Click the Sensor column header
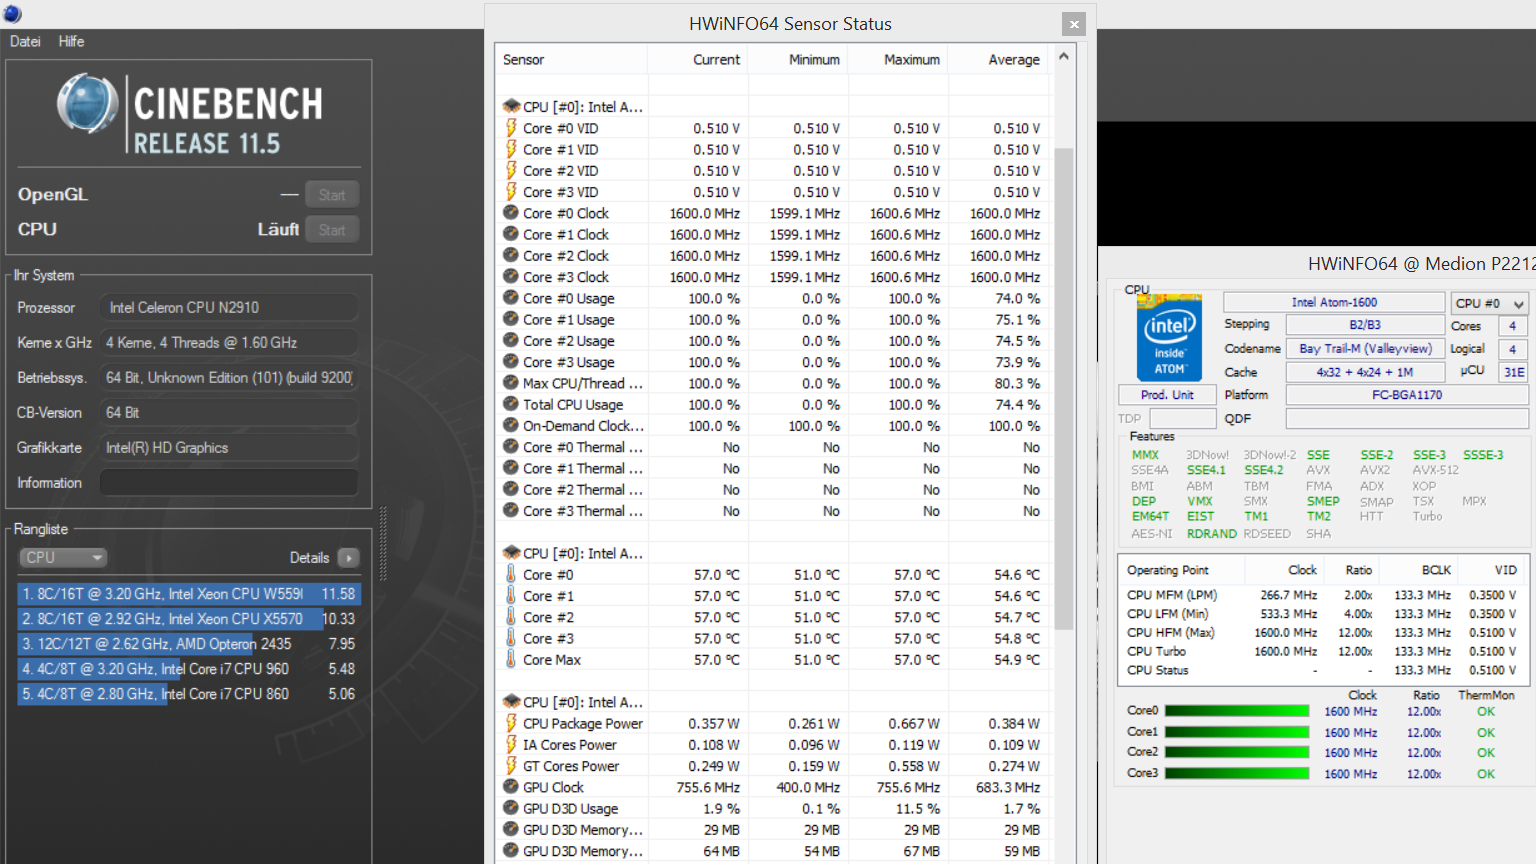This screenshot has height=864, width=1536. coord(571,60)
